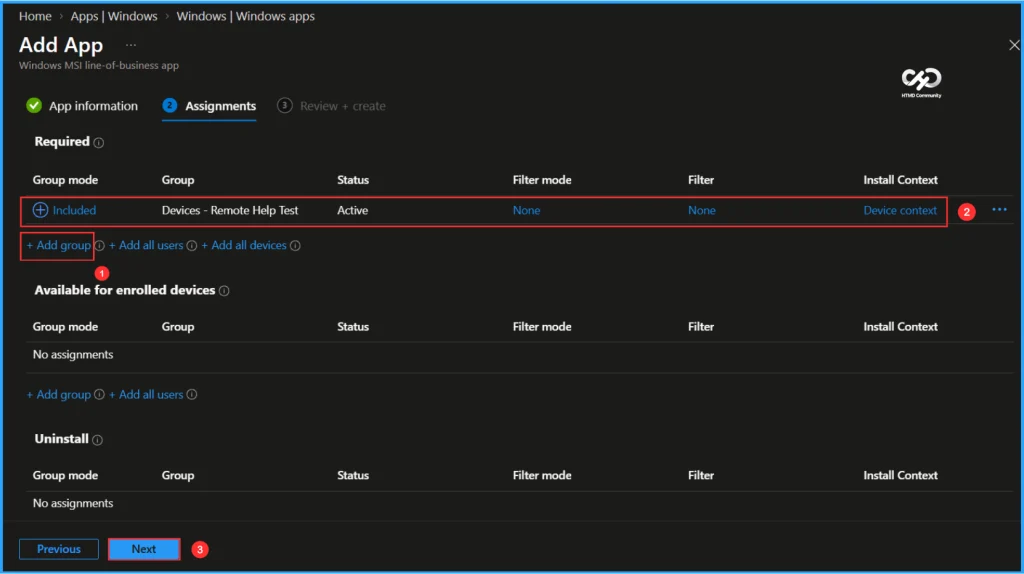
Task: Show info icon beside Required Add group
Action: pos(99,246)
